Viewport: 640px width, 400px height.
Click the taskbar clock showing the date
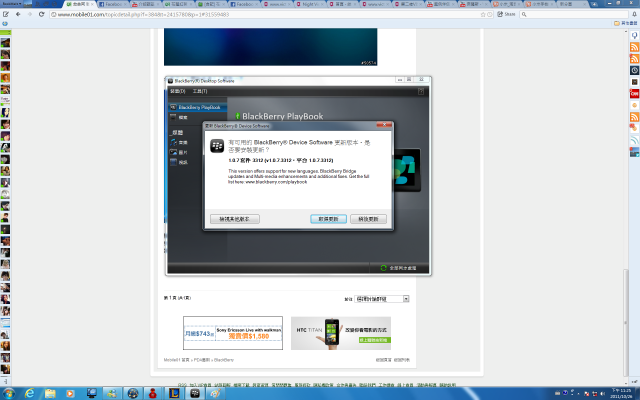621,393
